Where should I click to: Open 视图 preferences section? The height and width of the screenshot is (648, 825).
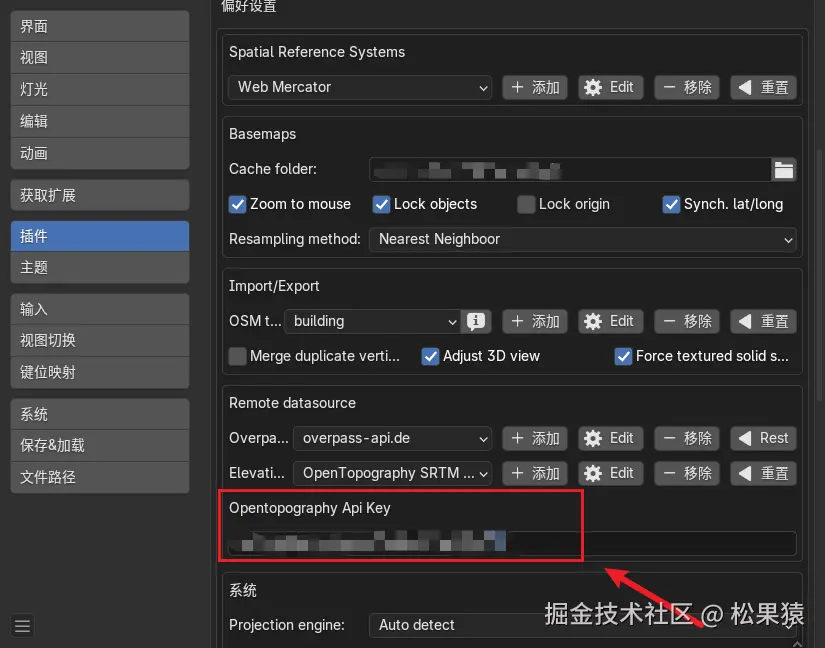[100, 57]
